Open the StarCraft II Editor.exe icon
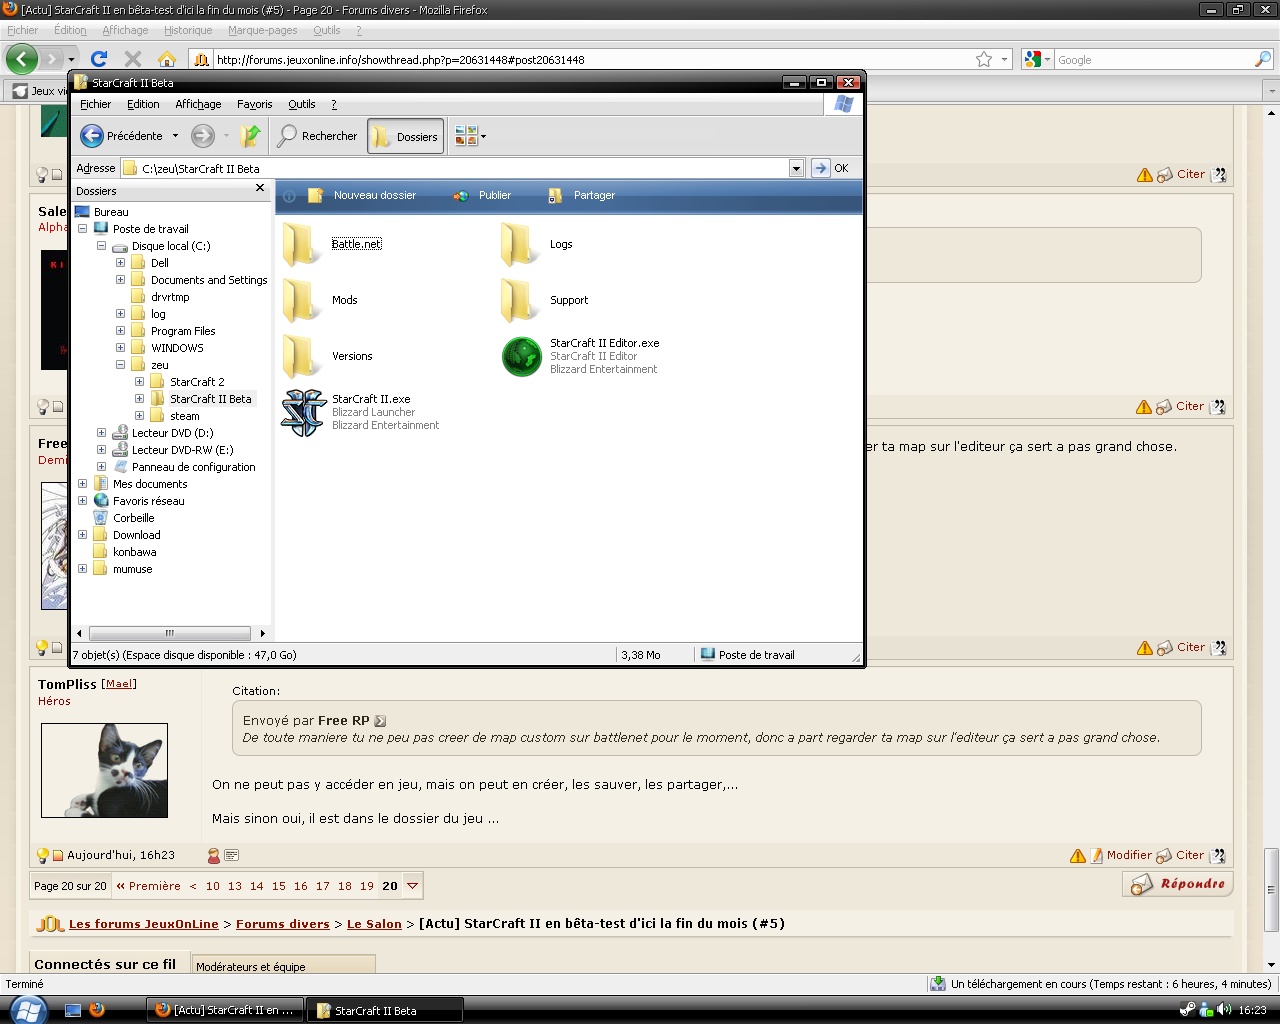 click(x=521, y=356)
